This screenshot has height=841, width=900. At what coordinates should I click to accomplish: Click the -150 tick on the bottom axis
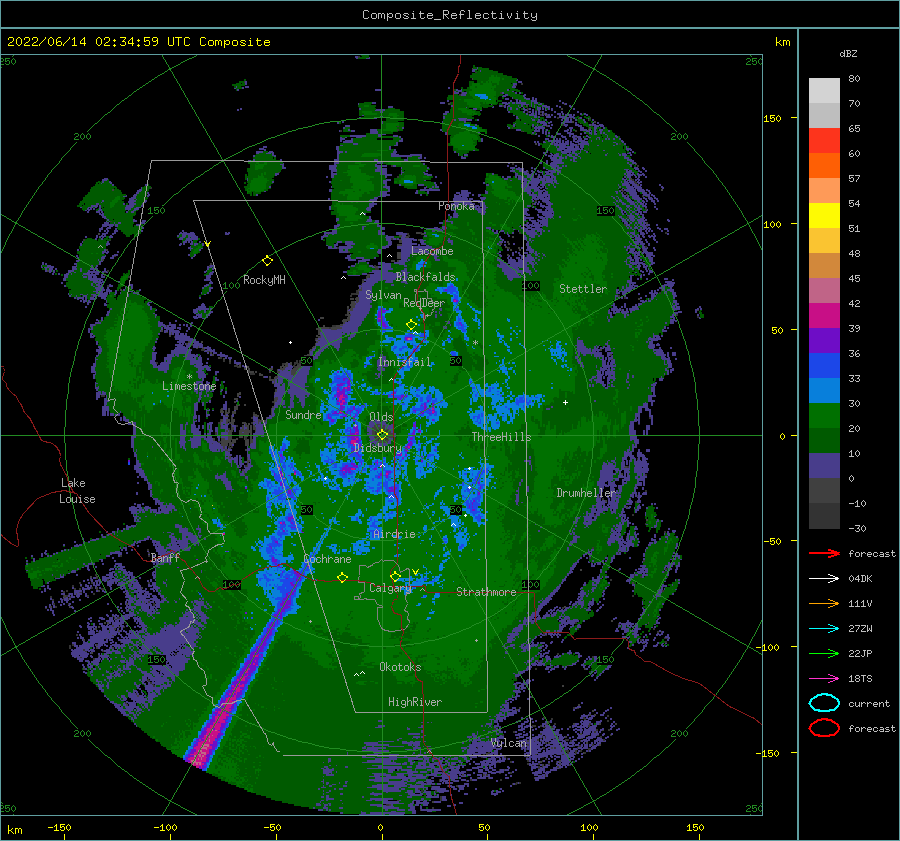59,828
